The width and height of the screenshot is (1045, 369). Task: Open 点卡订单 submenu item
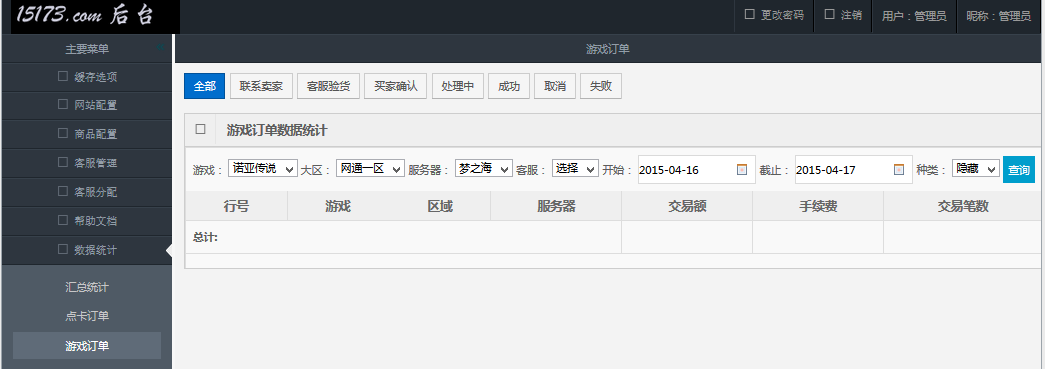87,316
